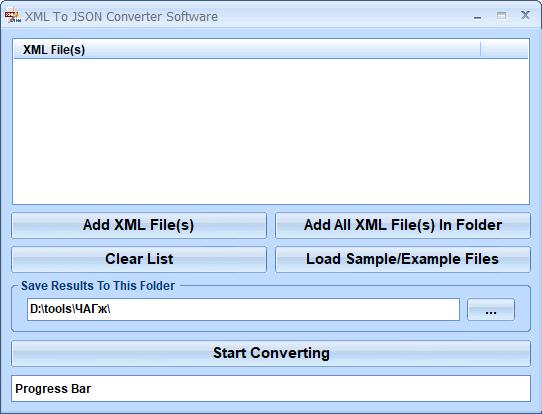Click inside the empty XML file list
Screen dimensions: 542x414
pyautogui.click(x=271, y=131)
